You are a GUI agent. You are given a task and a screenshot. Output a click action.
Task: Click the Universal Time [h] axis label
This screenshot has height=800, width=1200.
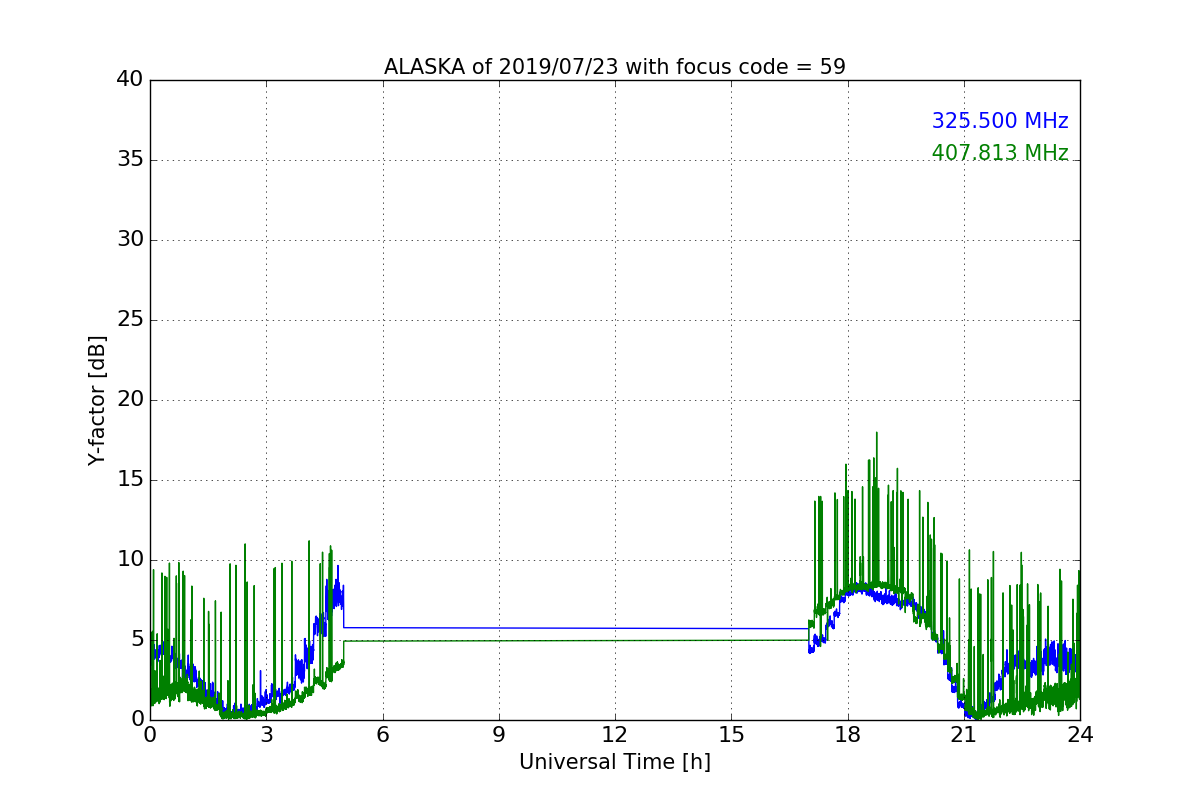[x=615, y=762]
